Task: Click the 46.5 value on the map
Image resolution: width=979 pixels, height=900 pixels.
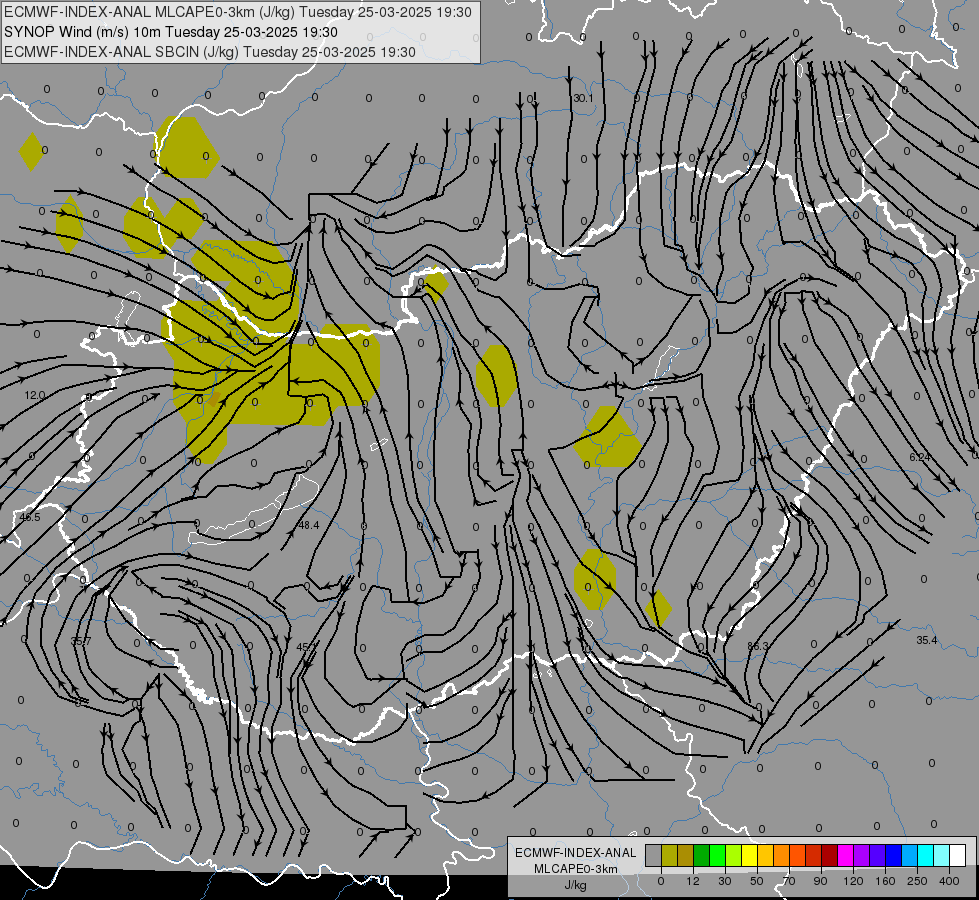Action: click(x=30, y=517)
